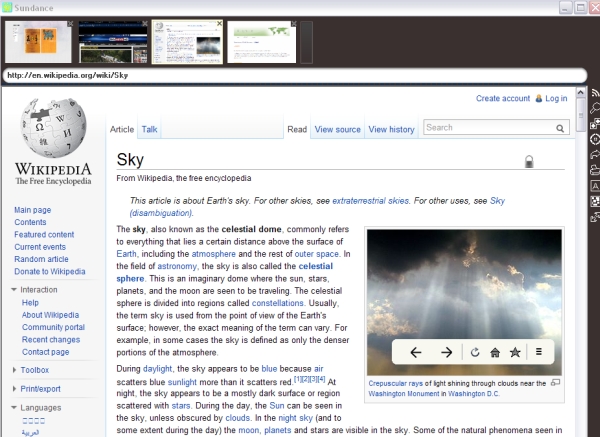Click the Create account link
The height and width of the screenshot is (437, 600).
click(x=503, y=98)
